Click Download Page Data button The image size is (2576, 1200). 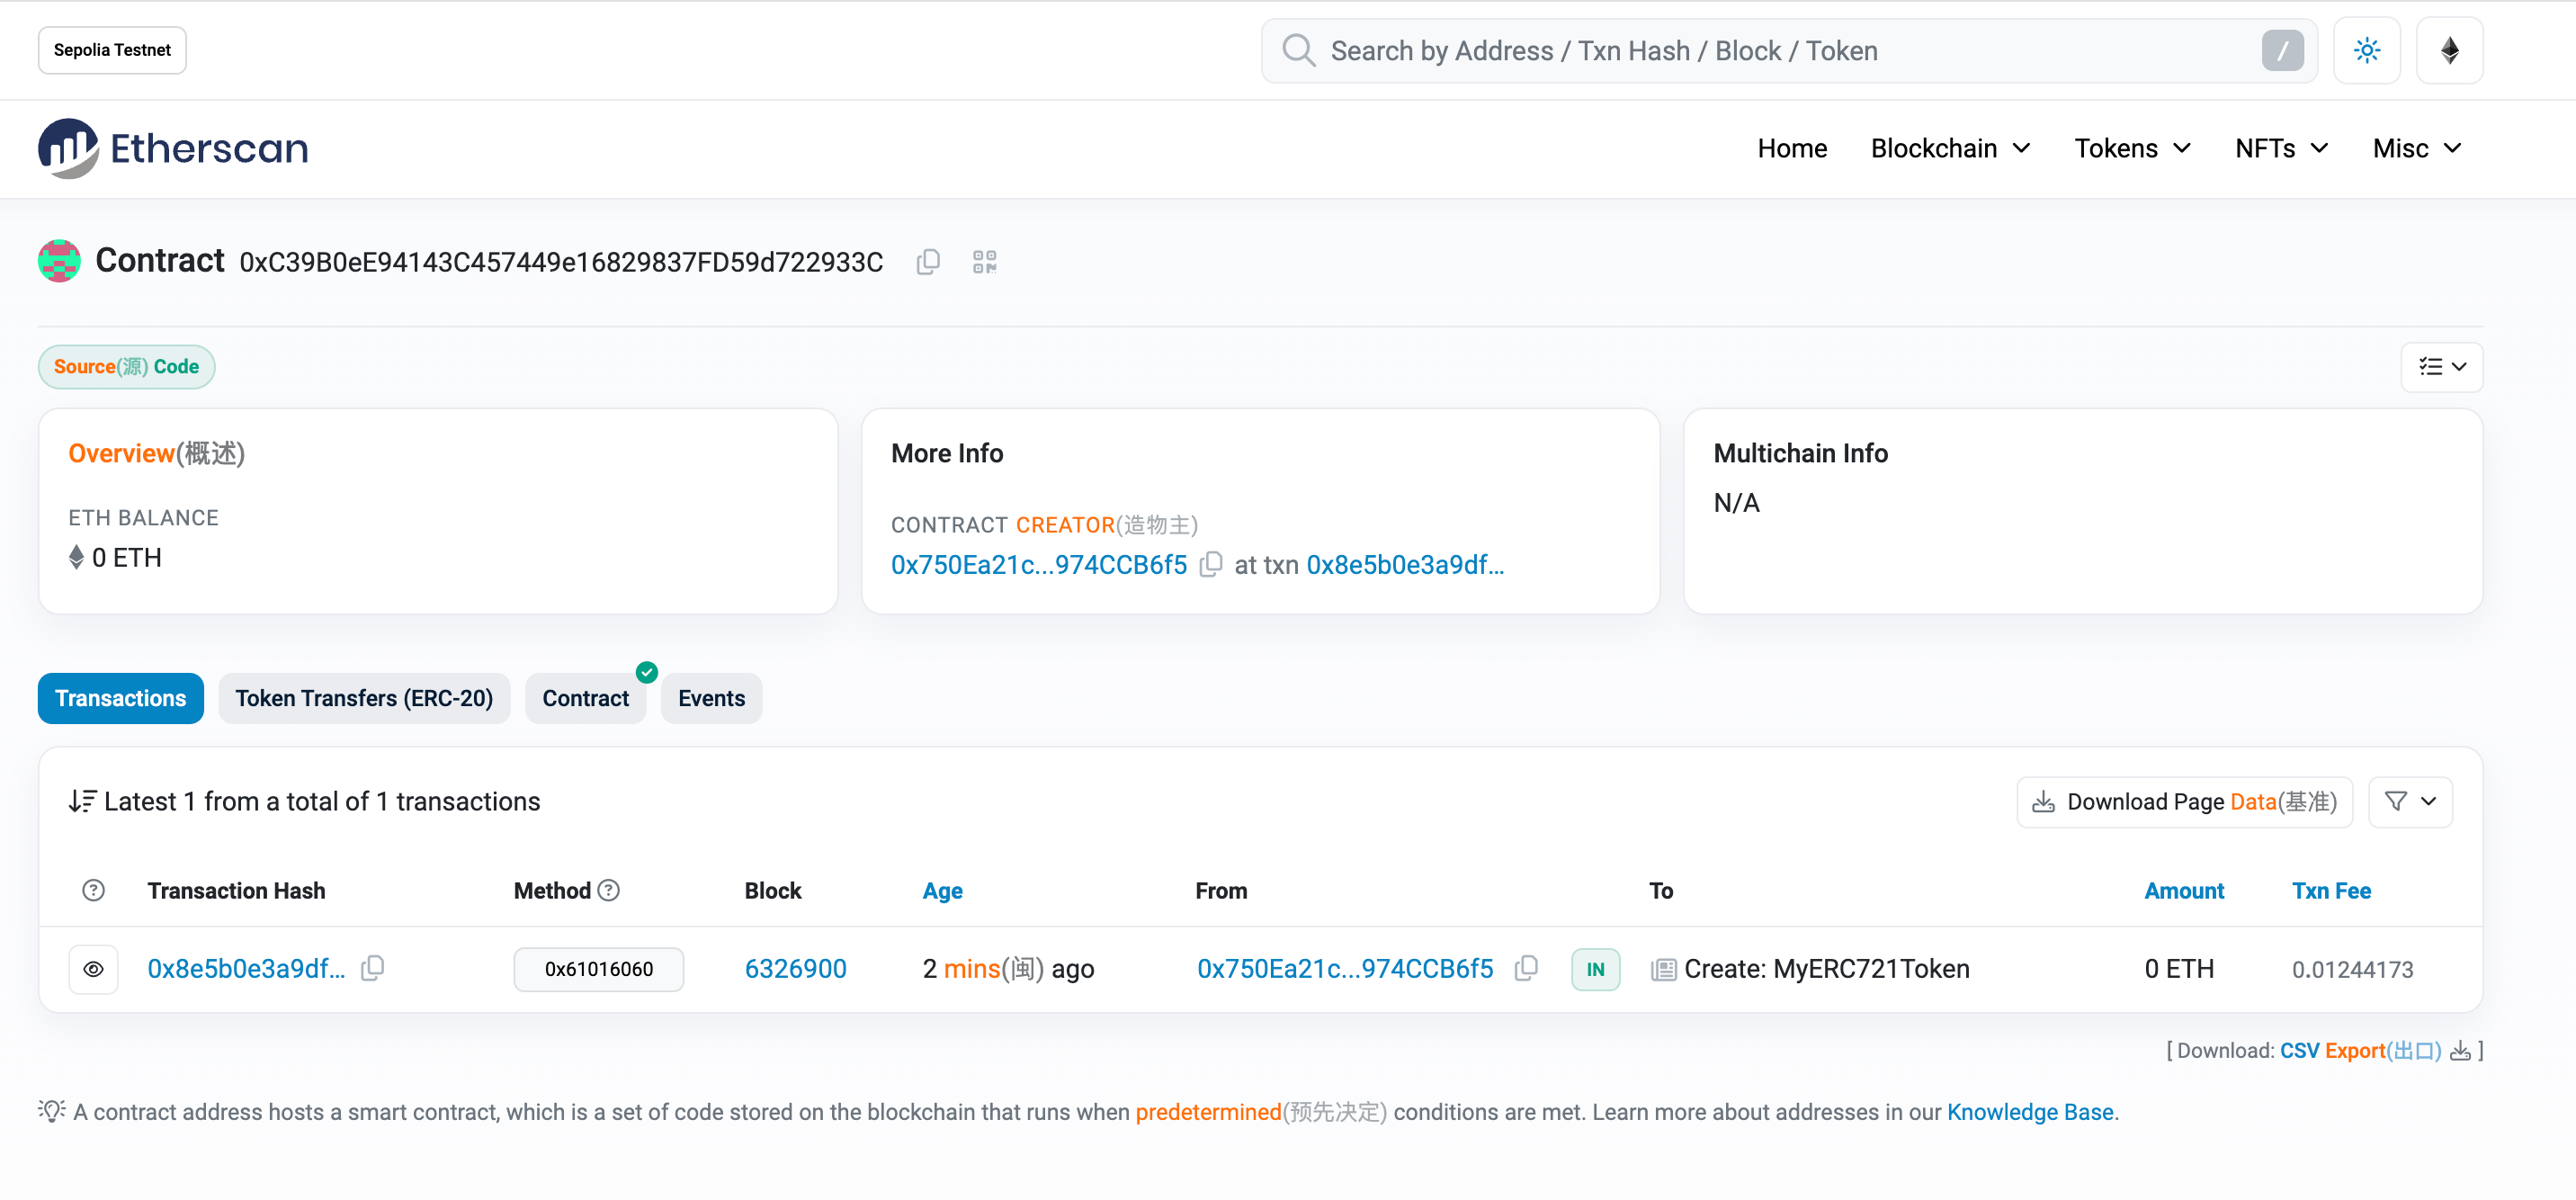tap(2184, 801)
